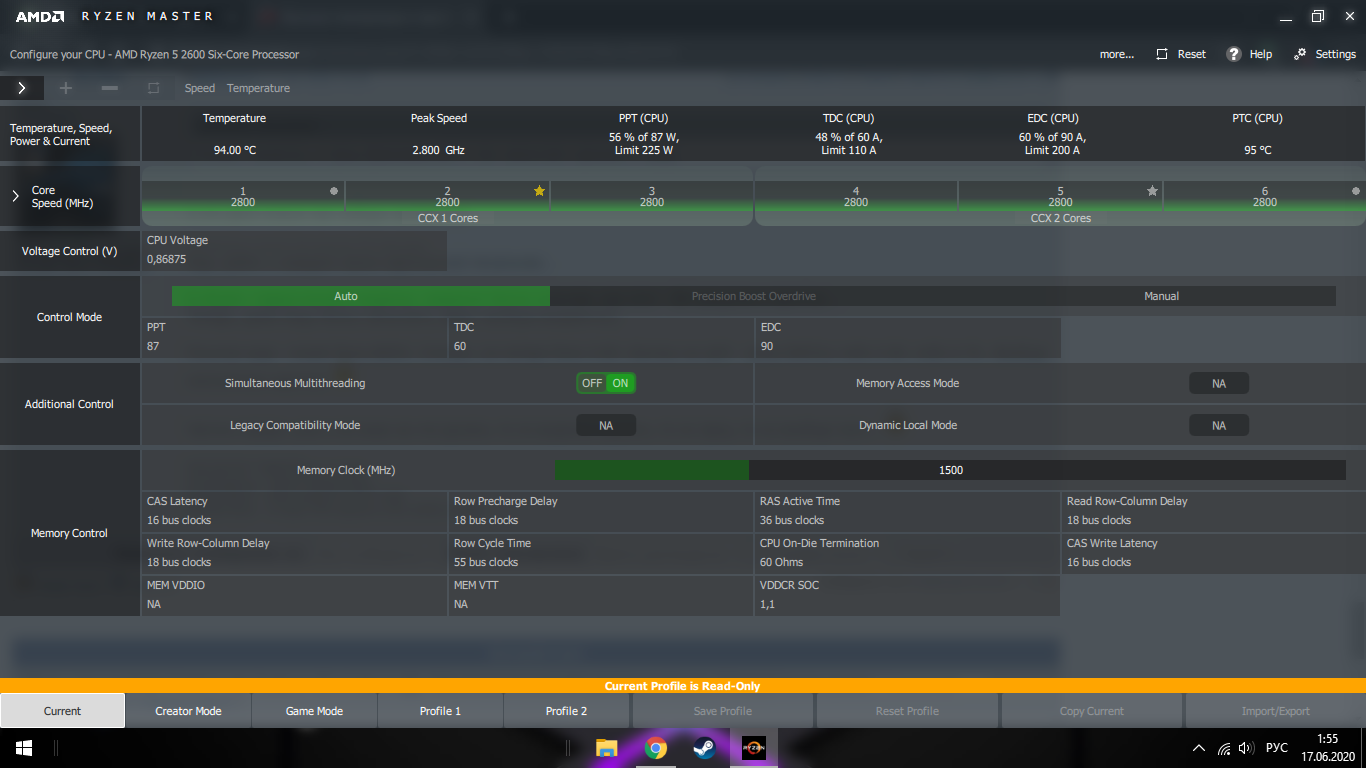Open the Help question mark icon
This screenshot has width=1366, height=768.
[x=1234, y=54]
